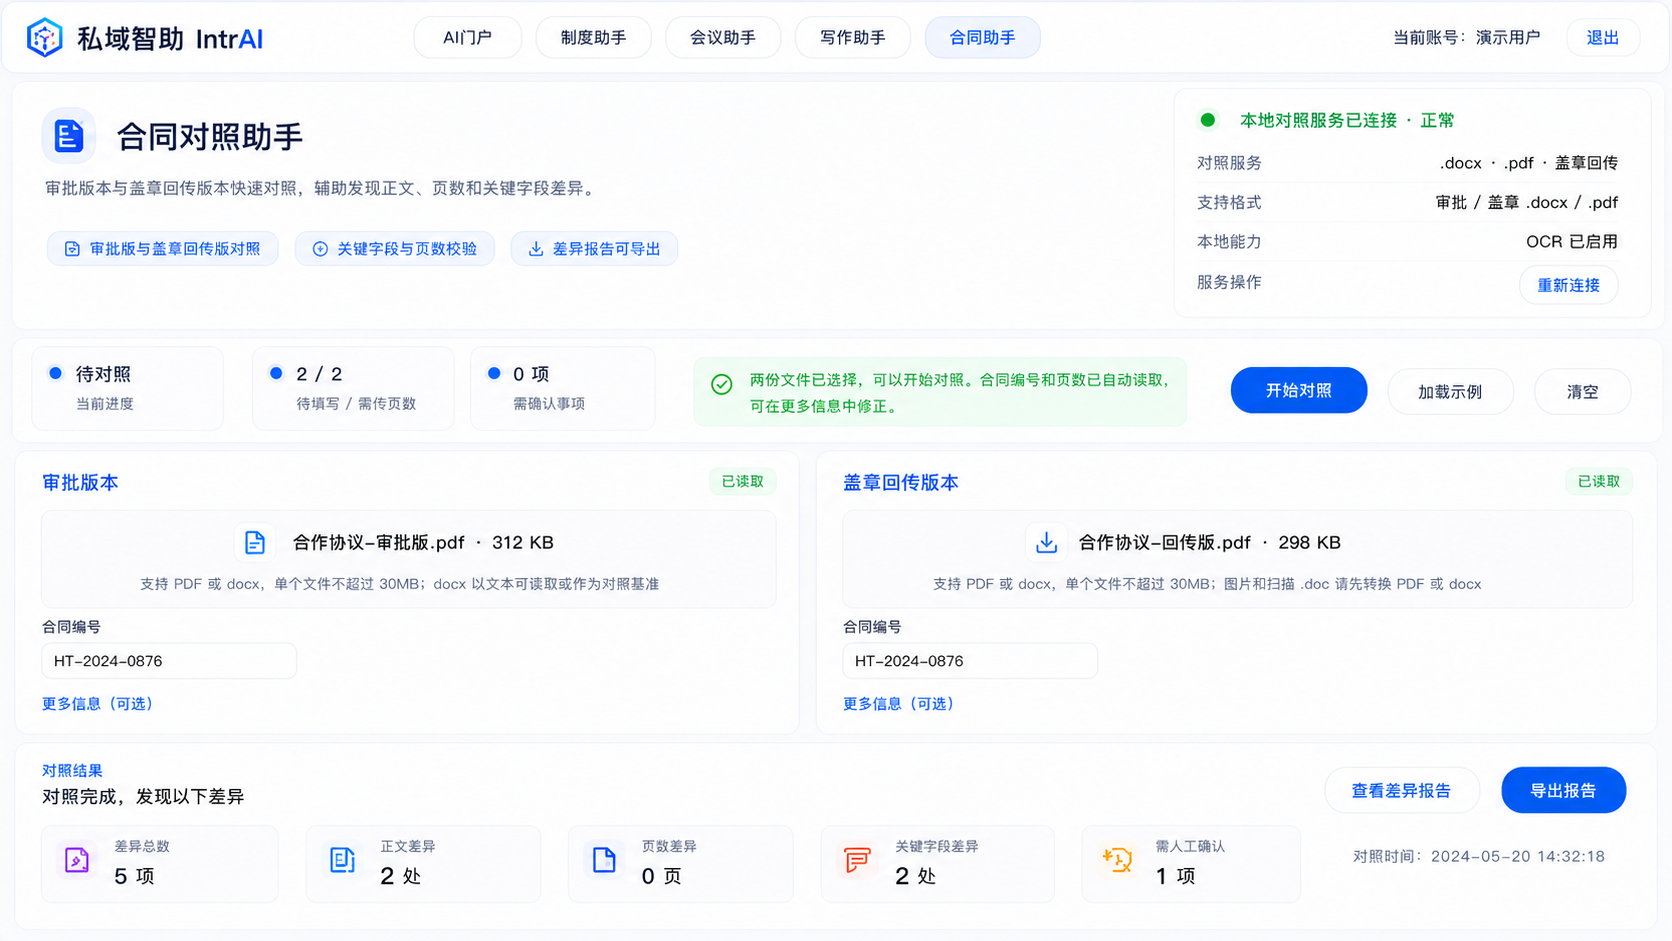Select the 合同助手 tab
The image size is (1672, 941).
pos(982,38)
